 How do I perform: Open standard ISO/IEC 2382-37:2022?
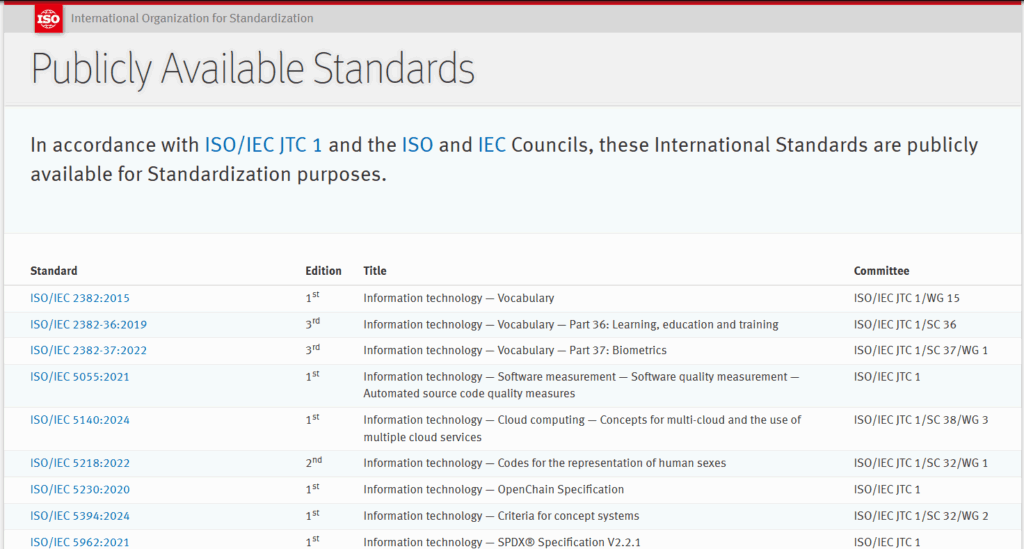point(88,351)
